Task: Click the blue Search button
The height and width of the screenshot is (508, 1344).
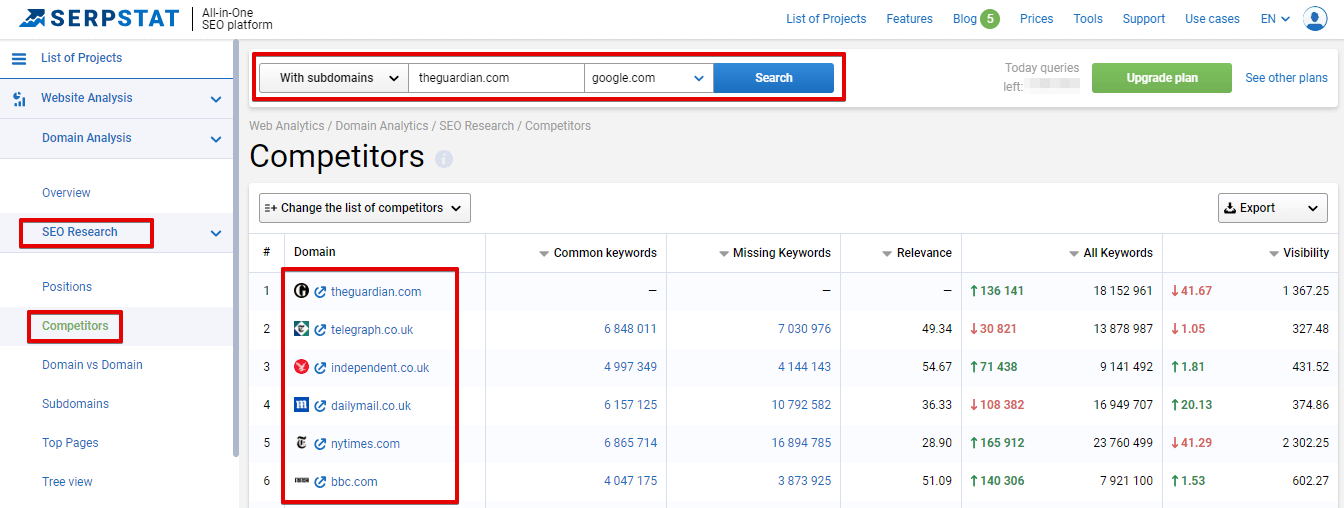Action: (x=774, y=78)
